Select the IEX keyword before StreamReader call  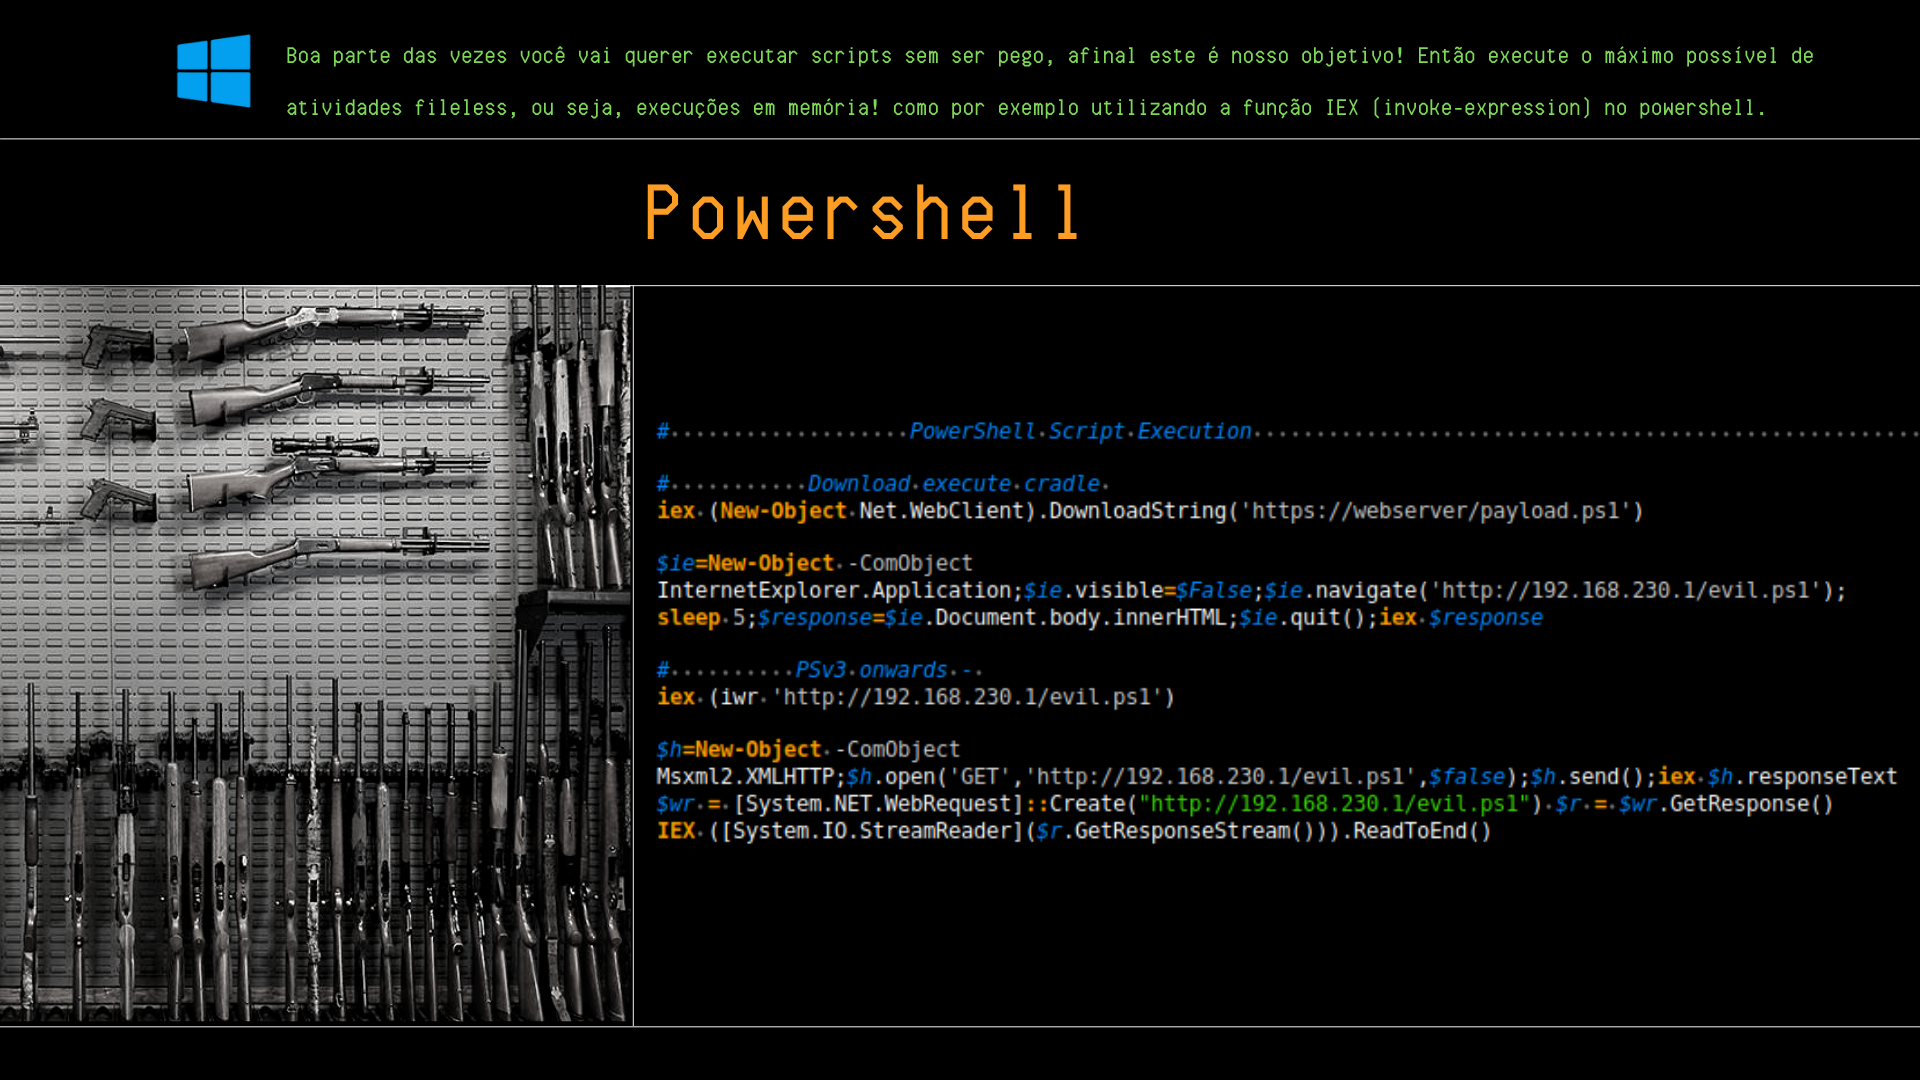(678, 830)
